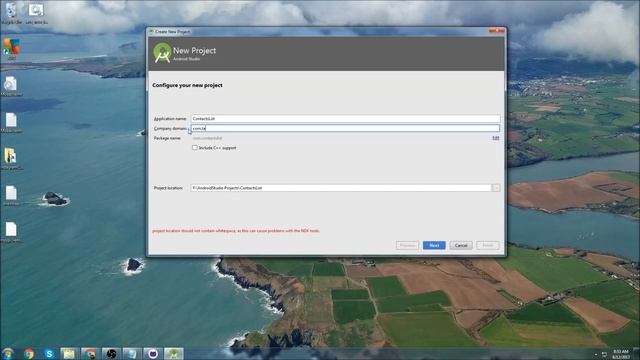
Task: Enable Include C++ support checkbox
Action: pos(195,148)
